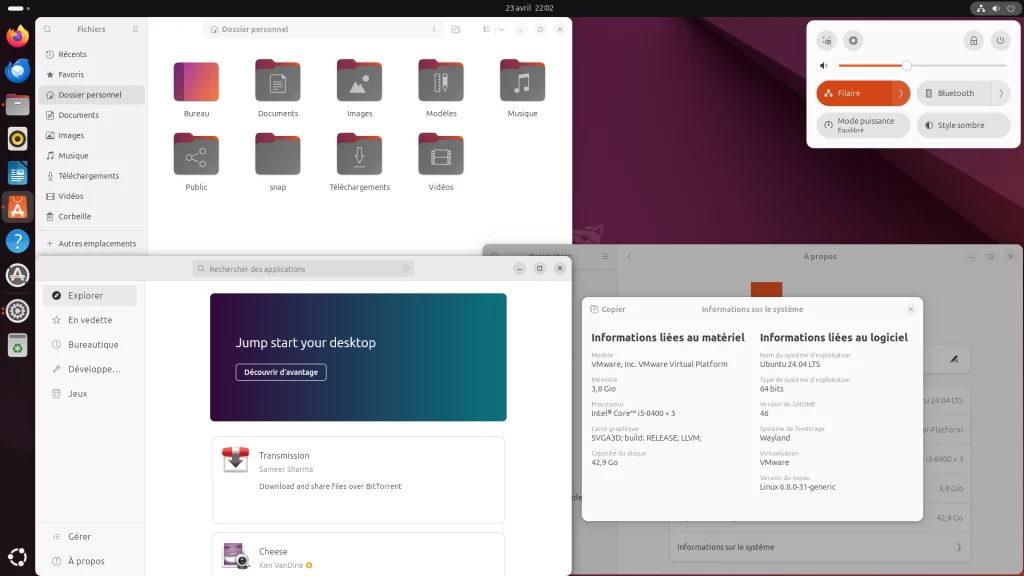Launch Thunderbird mail from the dock
Screen dimensions: 1024x576
(x=18, y=70)
